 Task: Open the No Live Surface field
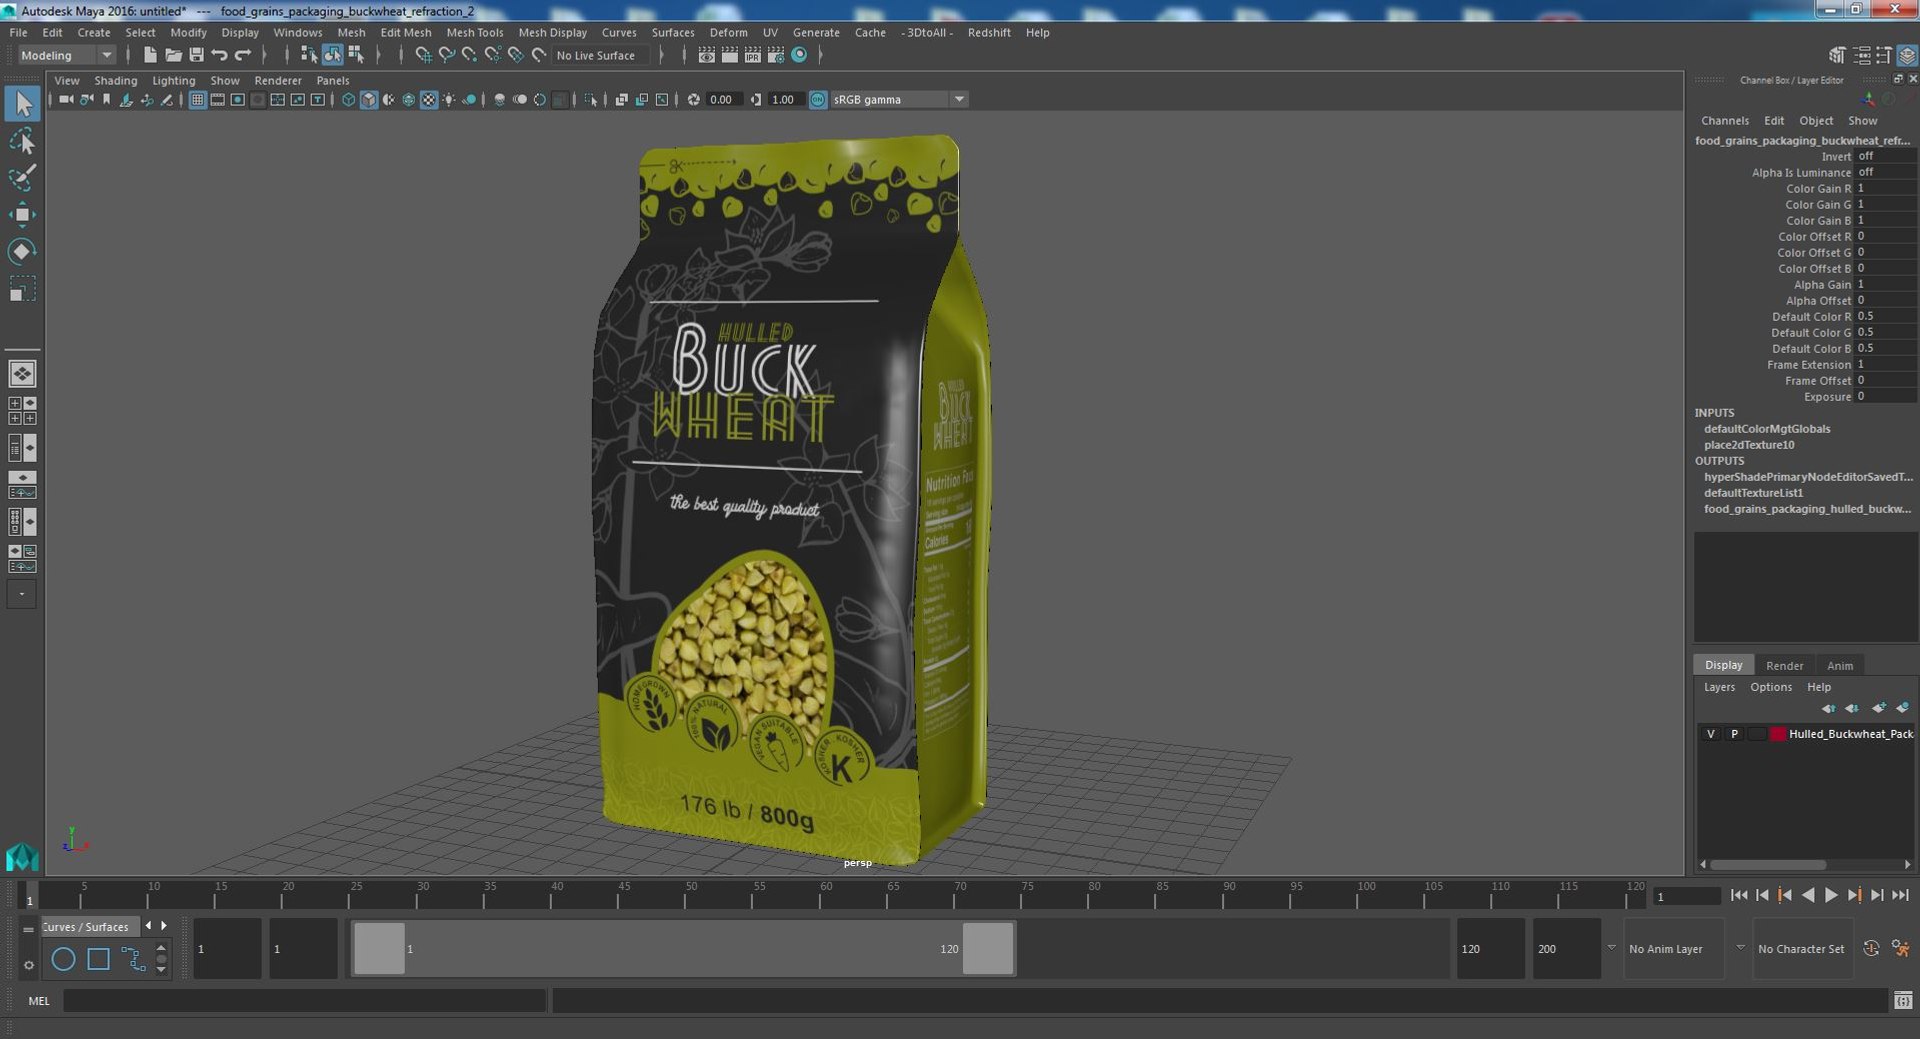click(600, 55)
